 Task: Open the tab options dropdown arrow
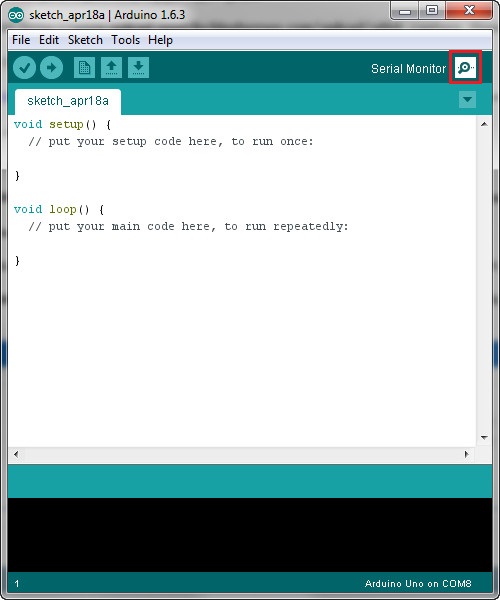(467, 100)
